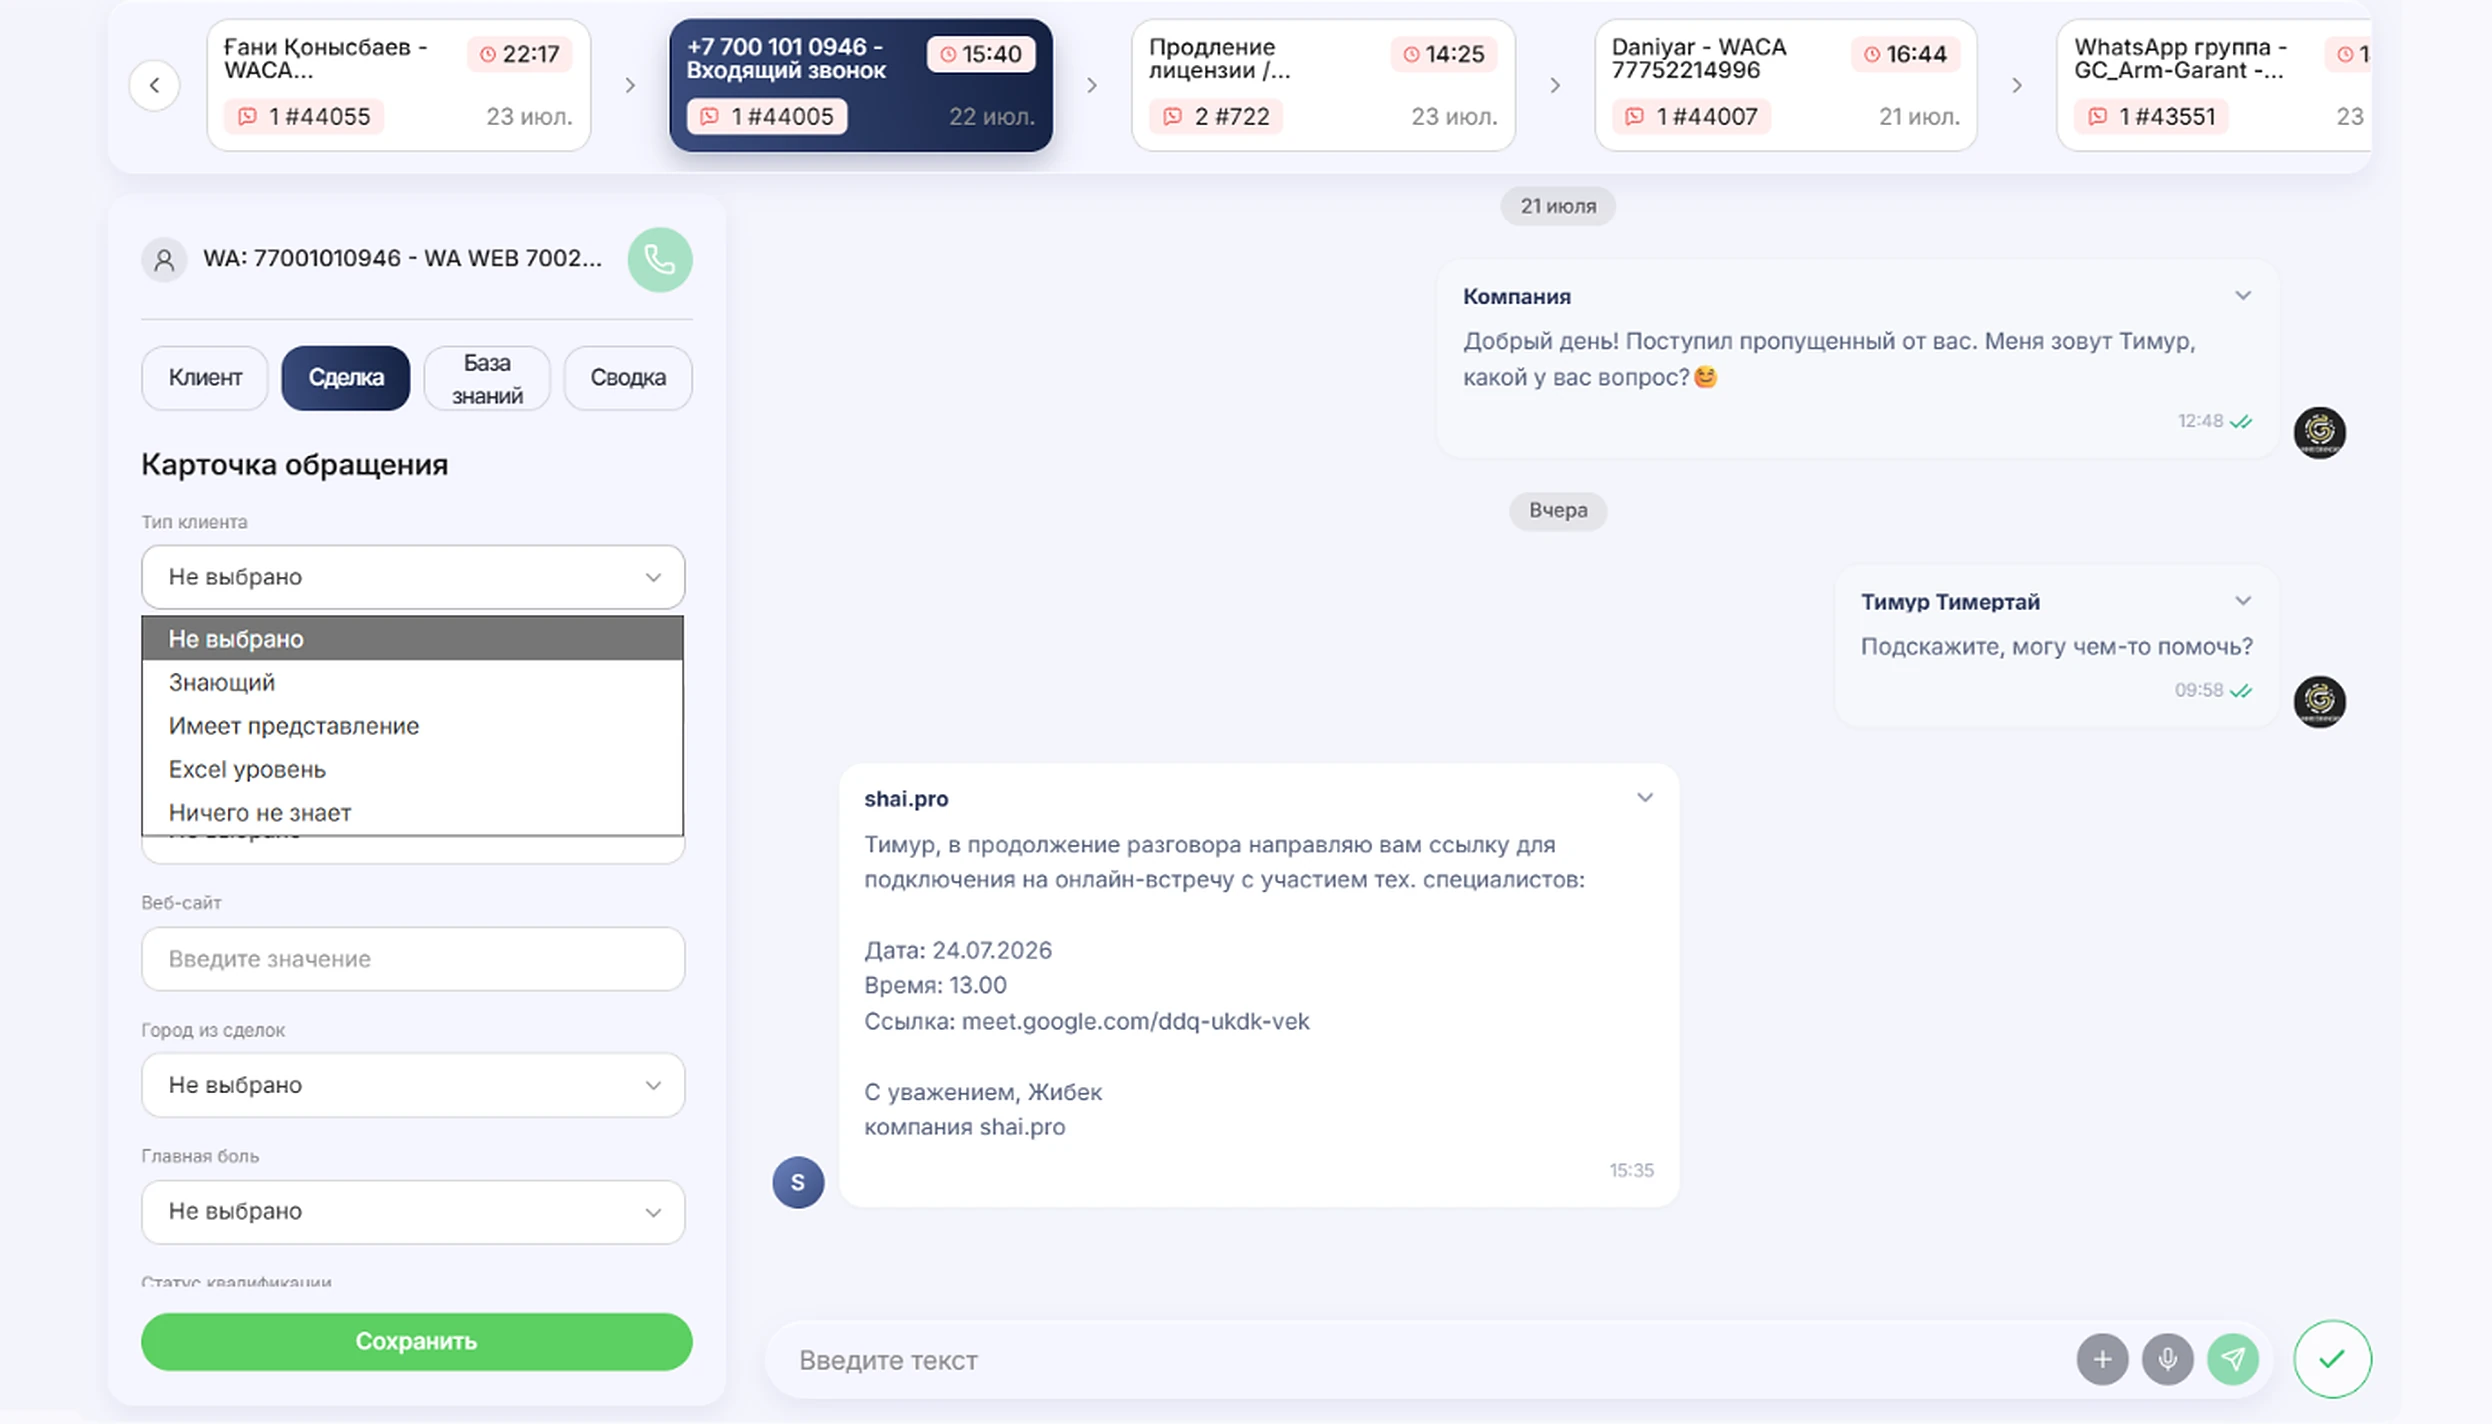Expand the Тимур Тимертай message options chevron

2243,601
